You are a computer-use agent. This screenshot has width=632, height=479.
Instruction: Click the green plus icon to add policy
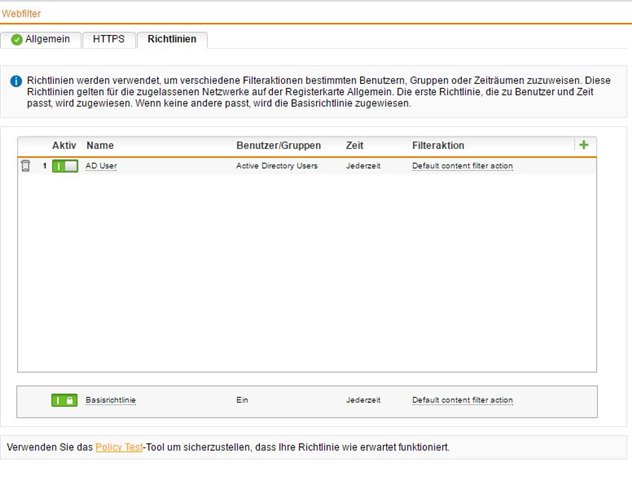(x=584, y=145)
